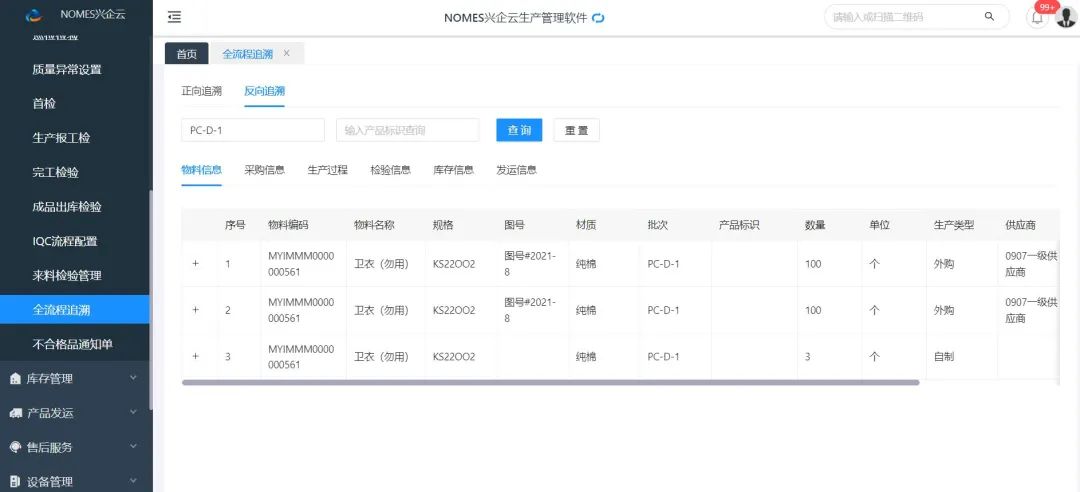Click the 设备管理 device icon
The width and height of the screenshot is (1080, 492).
16,482
